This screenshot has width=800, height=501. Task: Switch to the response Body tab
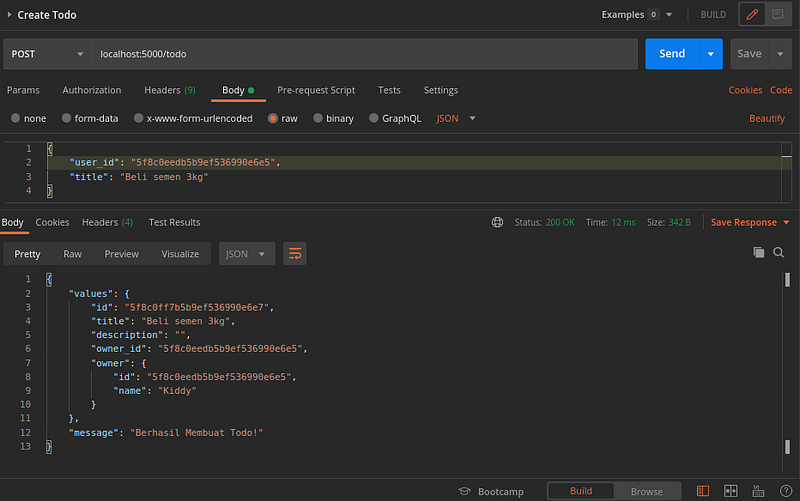(x=13, y=222)
